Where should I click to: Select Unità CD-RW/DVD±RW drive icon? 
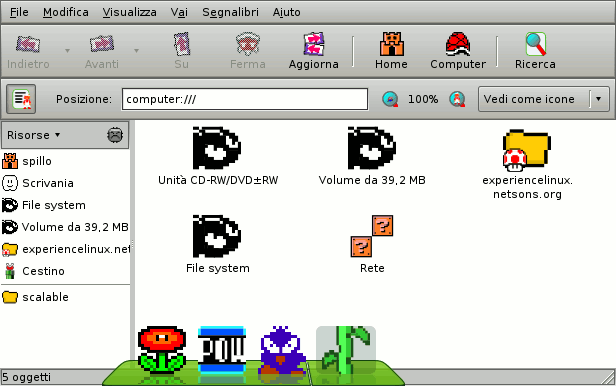[x=217, y=148]
